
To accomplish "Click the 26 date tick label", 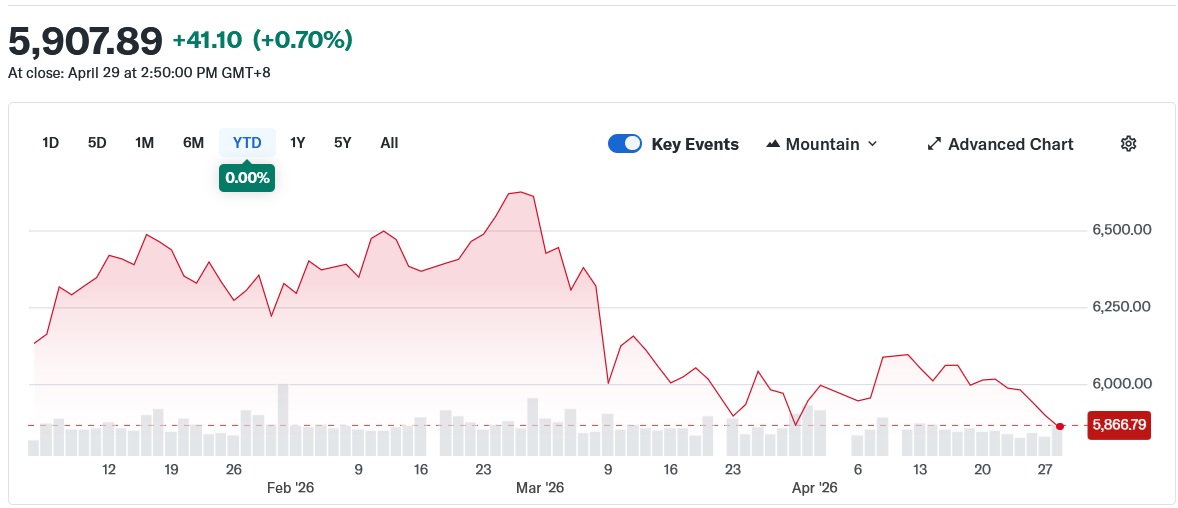I will pos(234,470).
